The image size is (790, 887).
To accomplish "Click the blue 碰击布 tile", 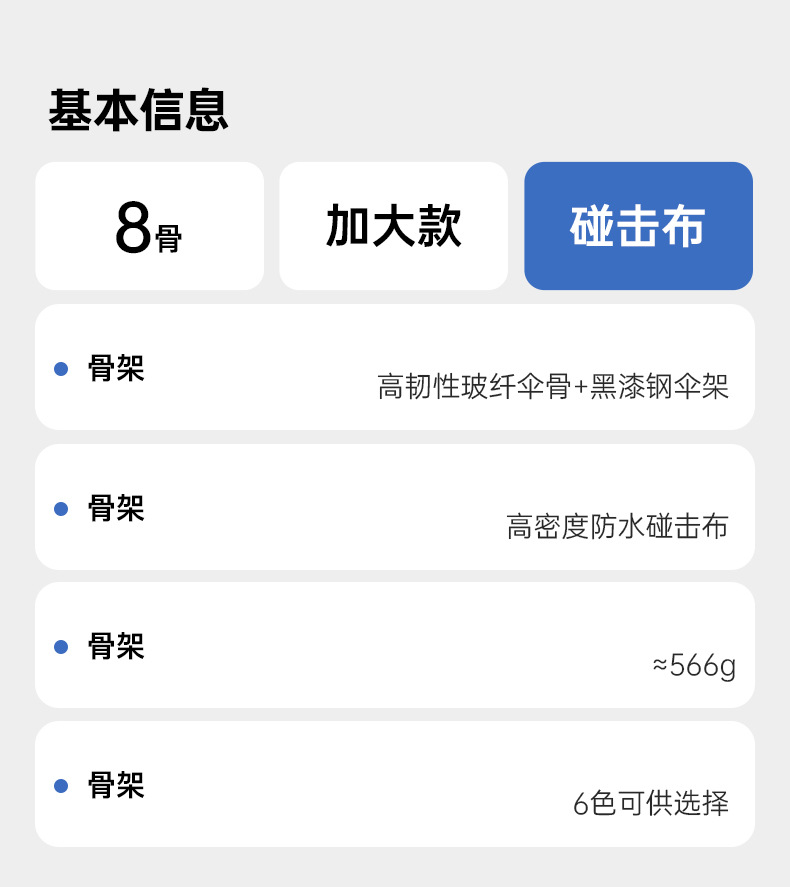I will (x=638, y=227).
